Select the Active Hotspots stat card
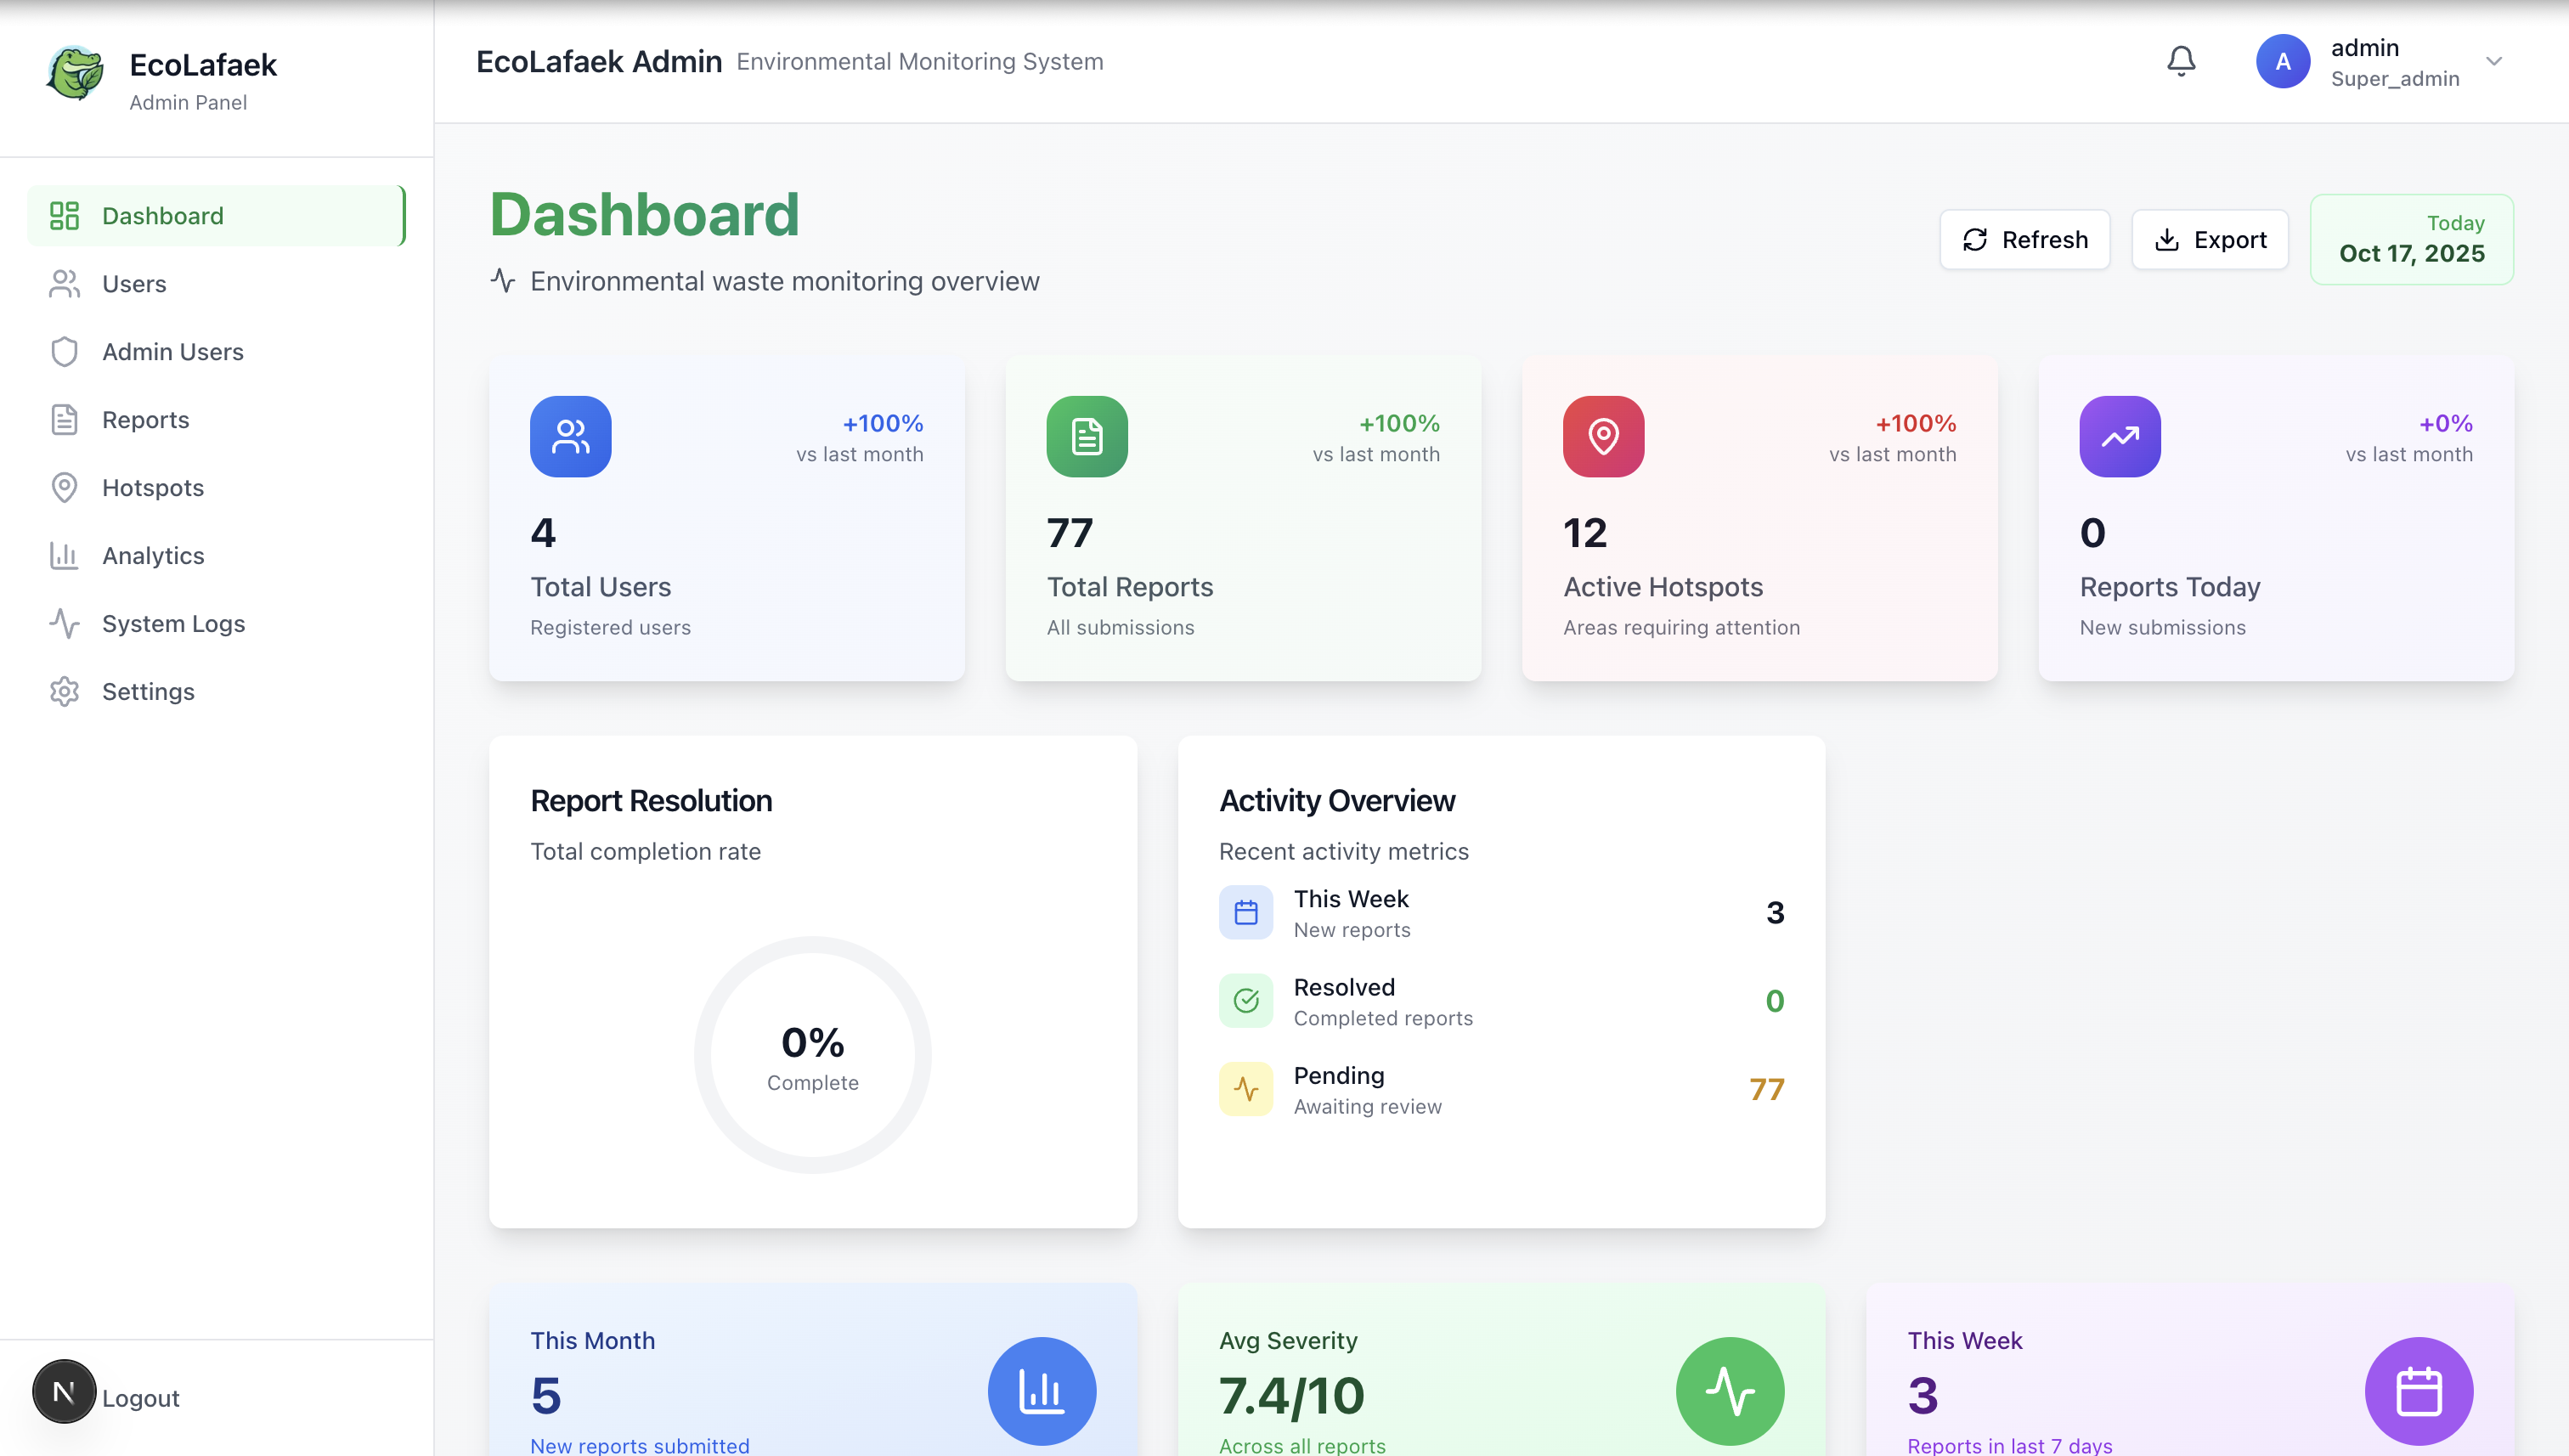The image size is (2569, 1456). [x=1759, y=519]
